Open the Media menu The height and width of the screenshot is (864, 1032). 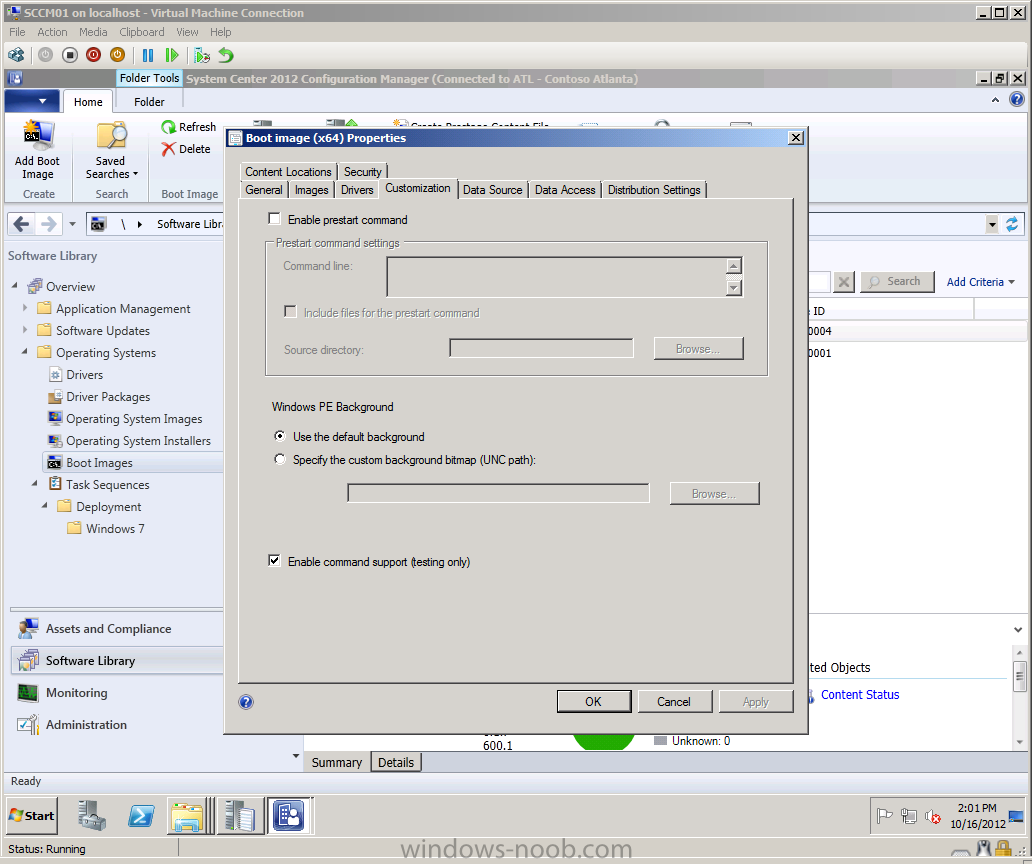(x=93, y=32)
